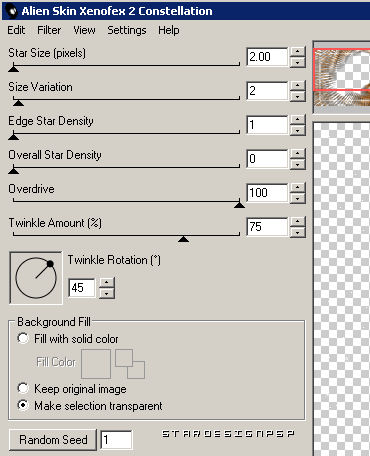Open the Filter menu
Image resolution: width=370 pixels, height=456 pixels.
[x=49, y=30]
